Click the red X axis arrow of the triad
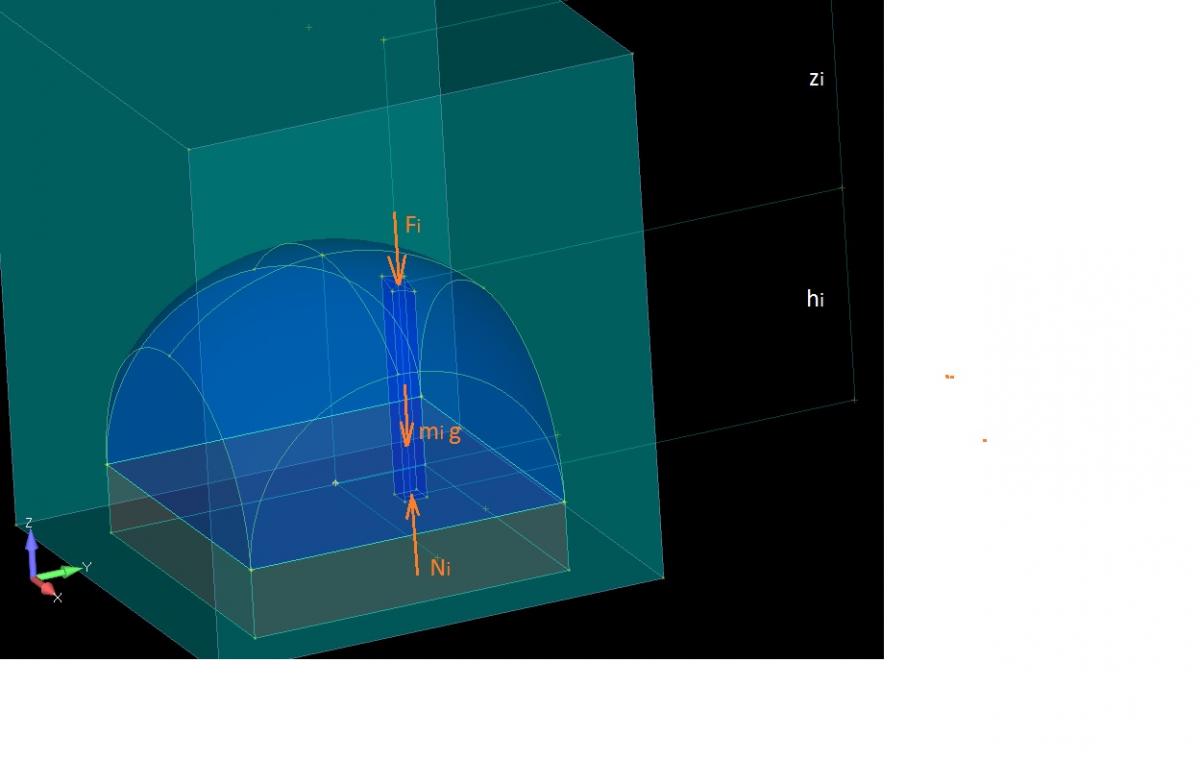 point(46,587)
